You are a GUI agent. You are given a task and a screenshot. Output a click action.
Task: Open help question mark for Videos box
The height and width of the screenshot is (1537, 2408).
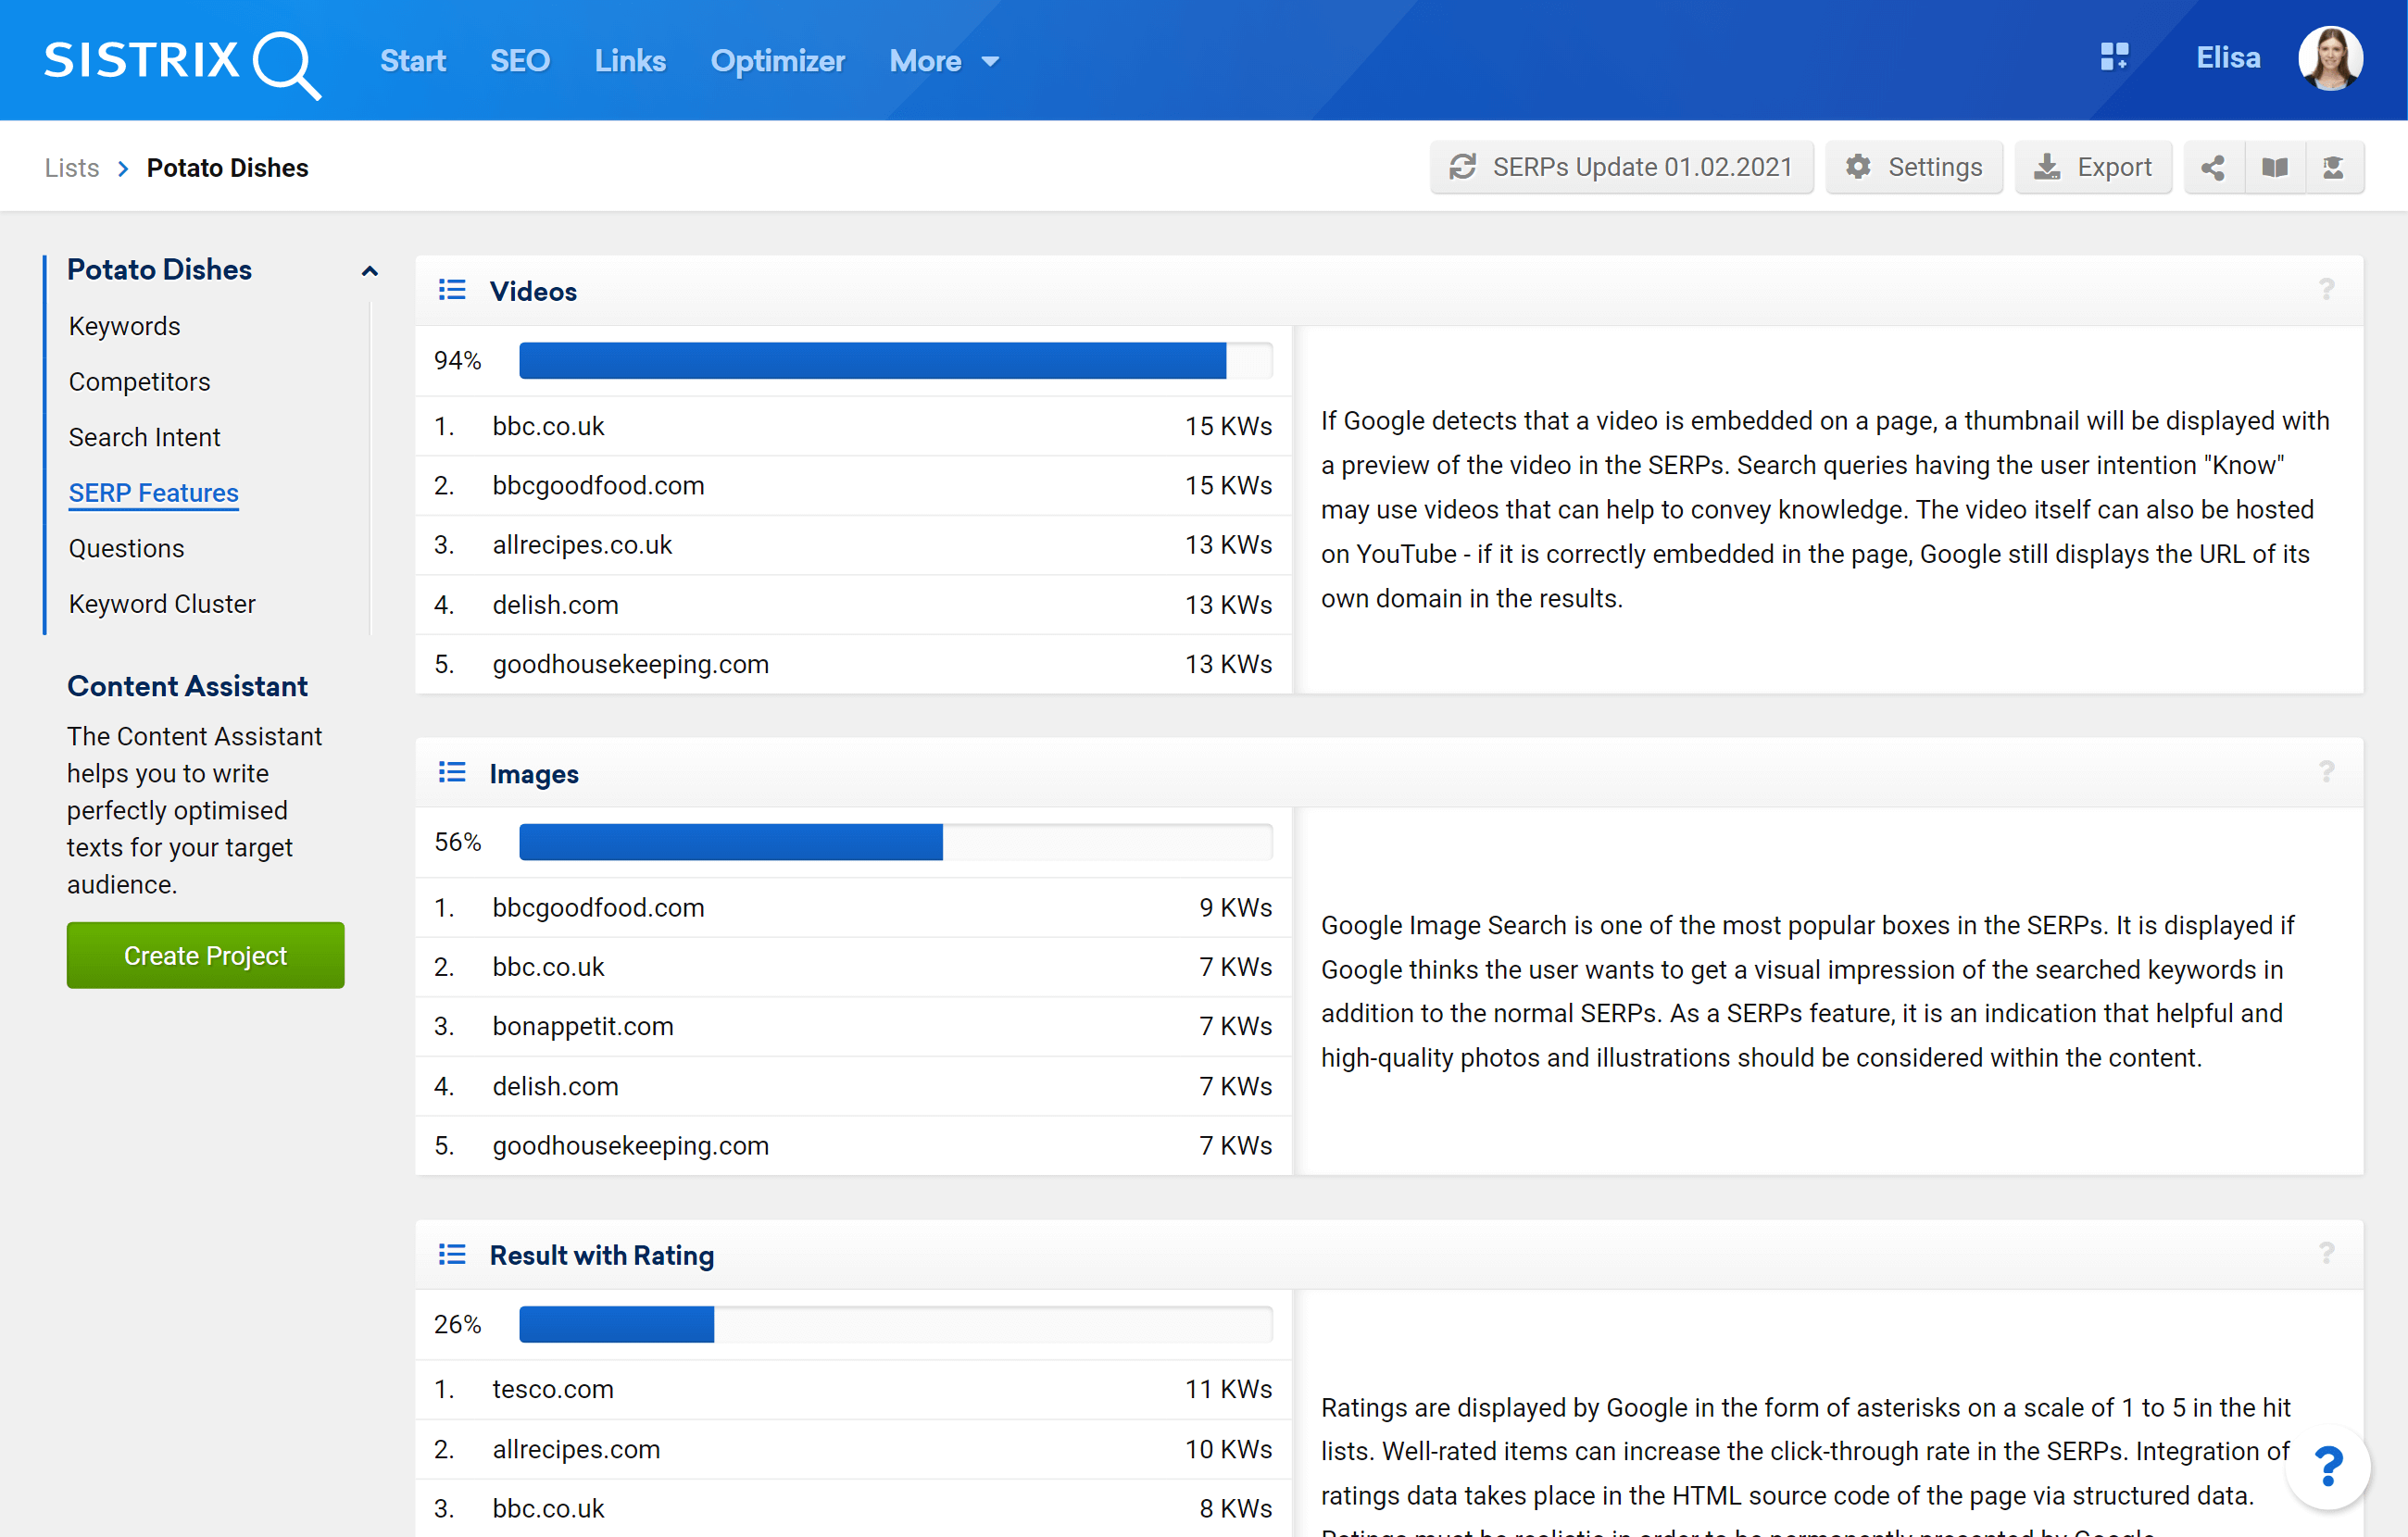click(x=2326, y=290)
